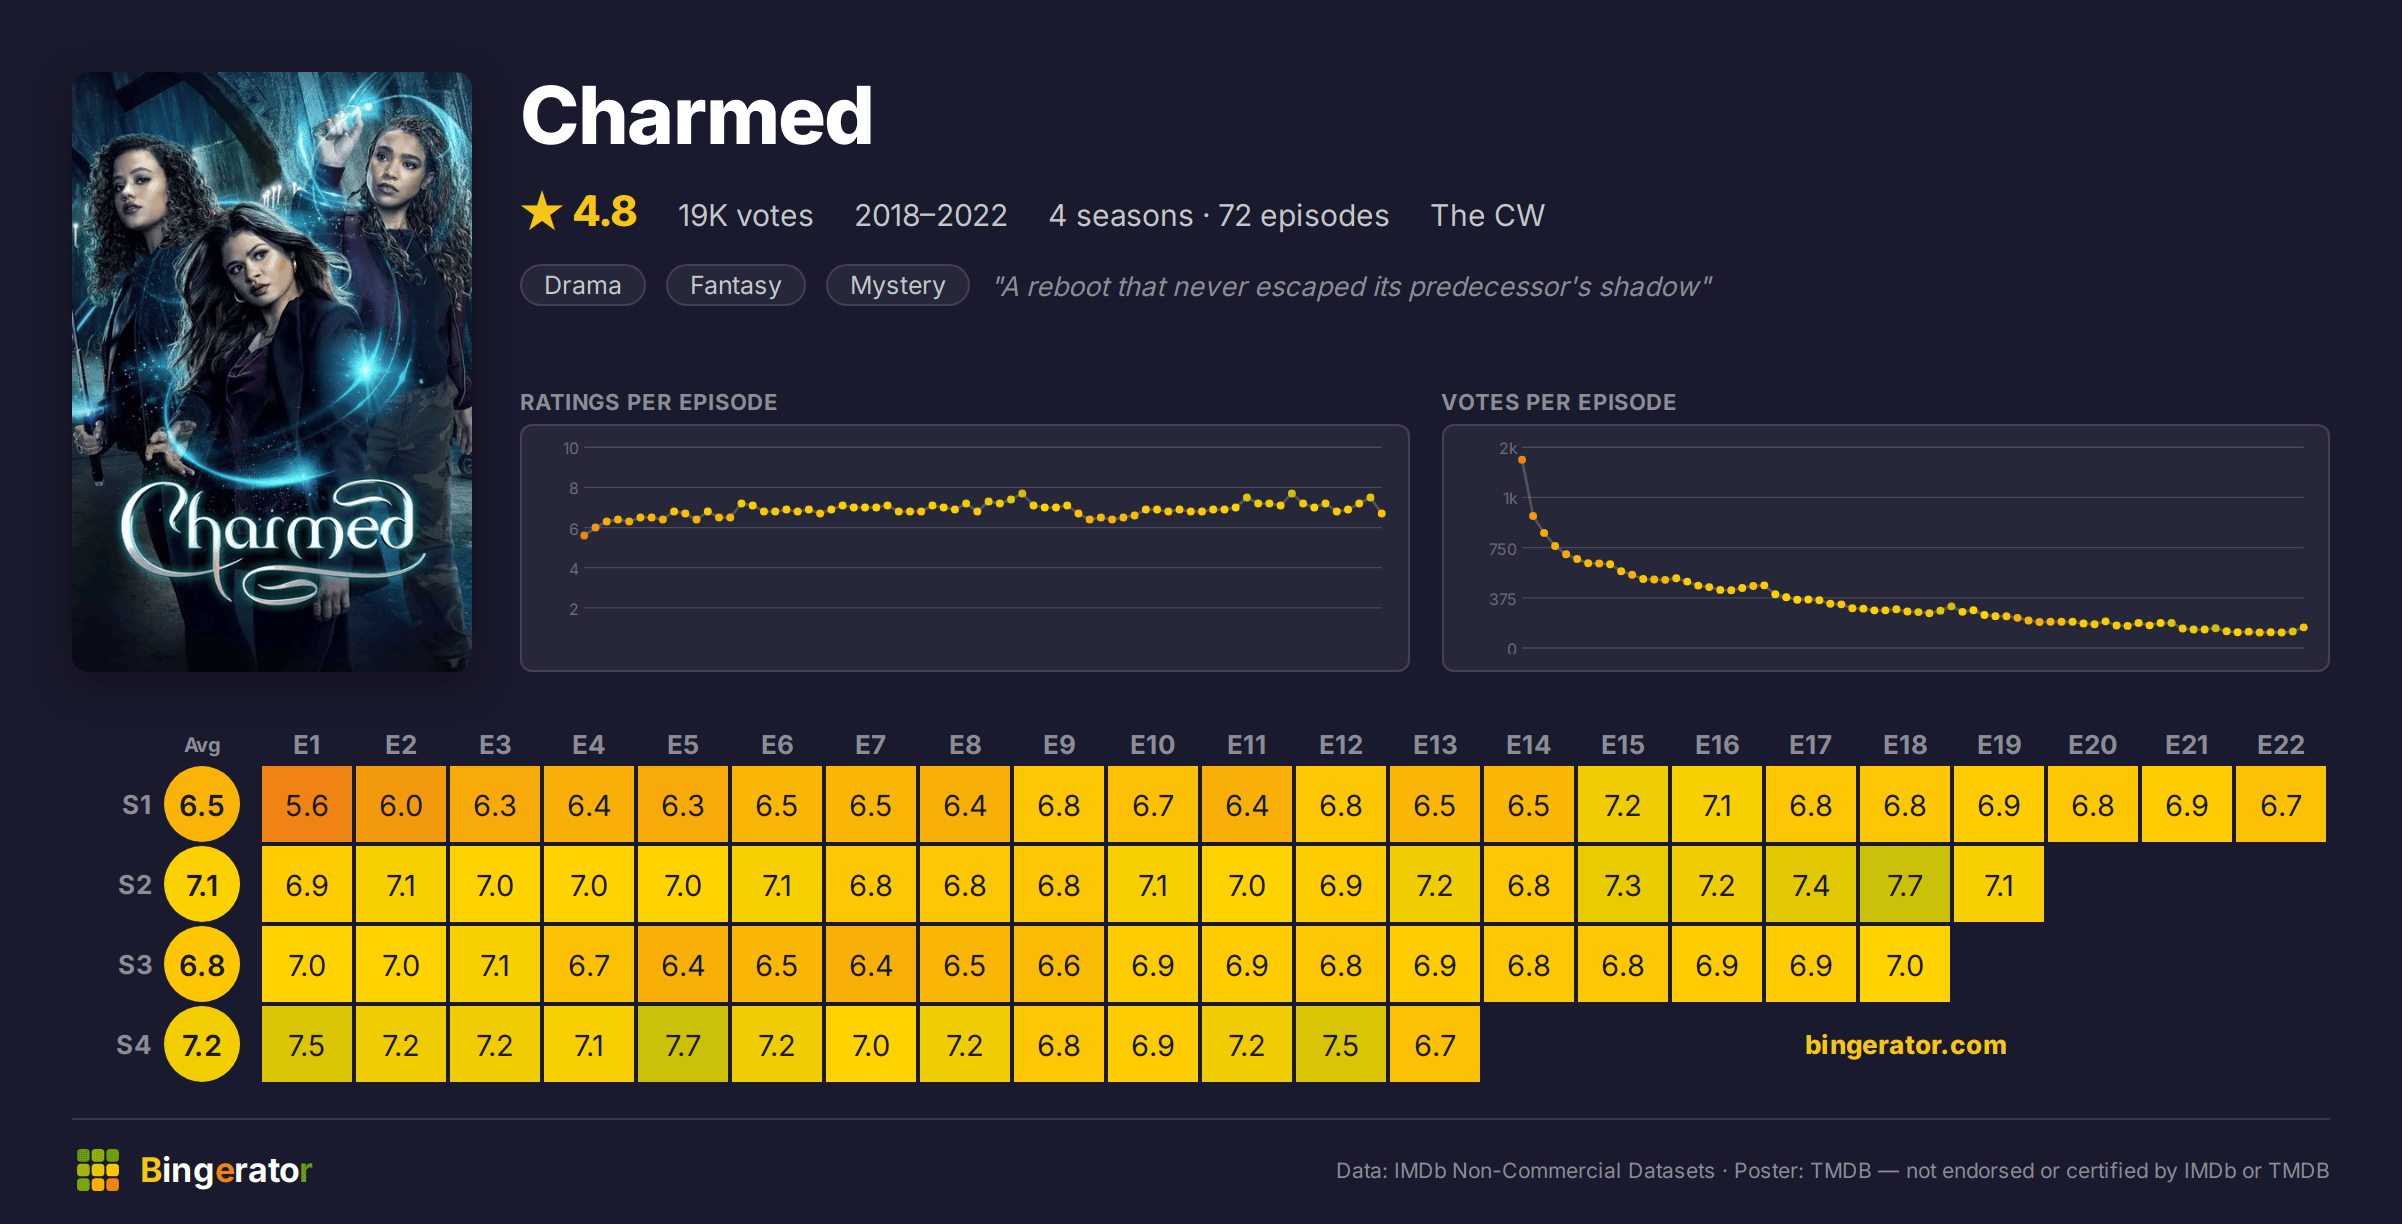Click the Bingerator brand name text

point(226,1170)
